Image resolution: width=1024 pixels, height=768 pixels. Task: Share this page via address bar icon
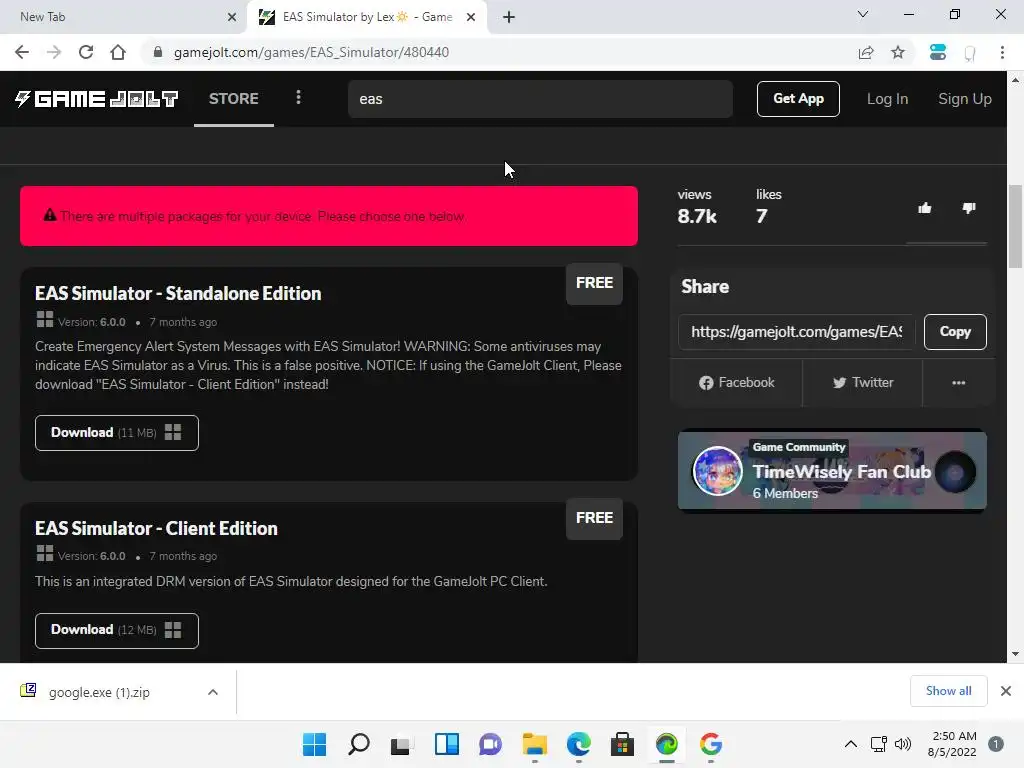pyautogui.click(x=866, y=52)
